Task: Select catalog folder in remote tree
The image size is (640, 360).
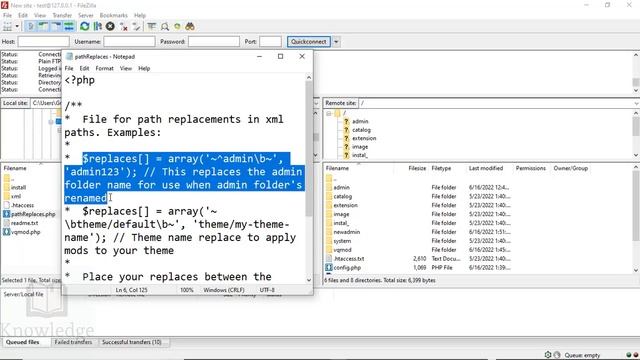Action: click(x=361, y=130)
